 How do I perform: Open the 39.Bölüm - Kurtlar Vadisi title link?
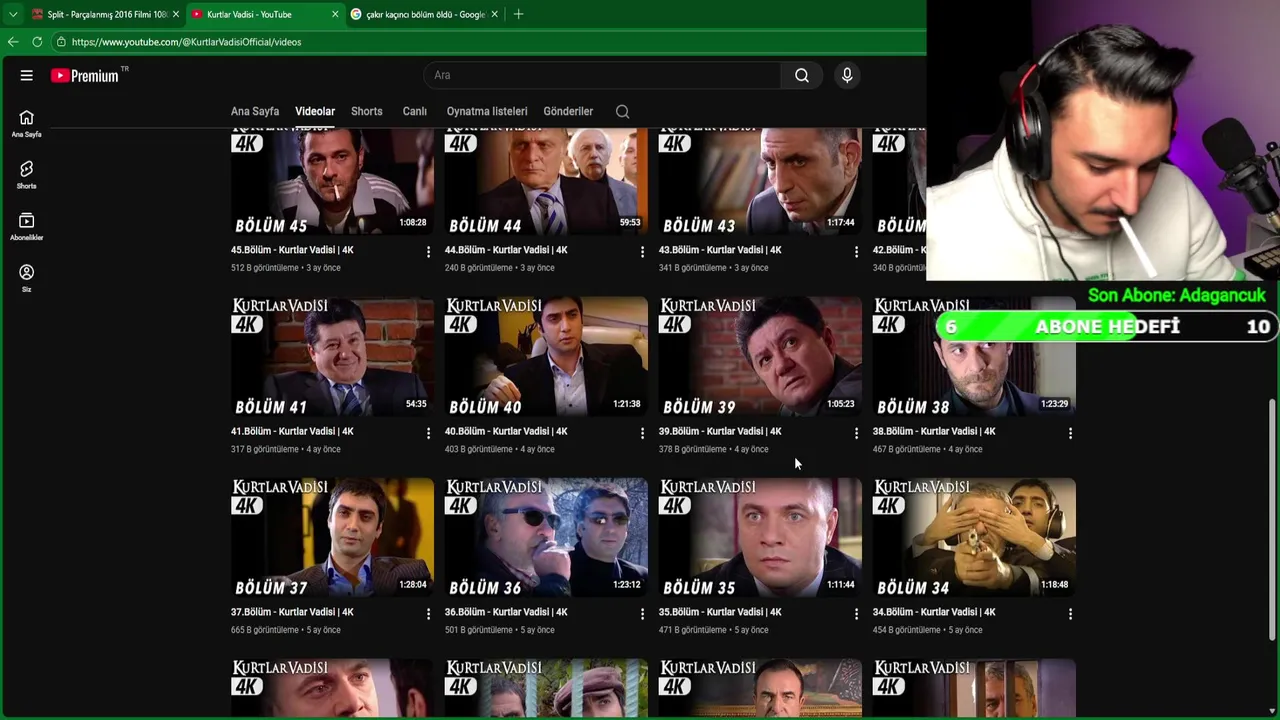(x=720, y=431)
